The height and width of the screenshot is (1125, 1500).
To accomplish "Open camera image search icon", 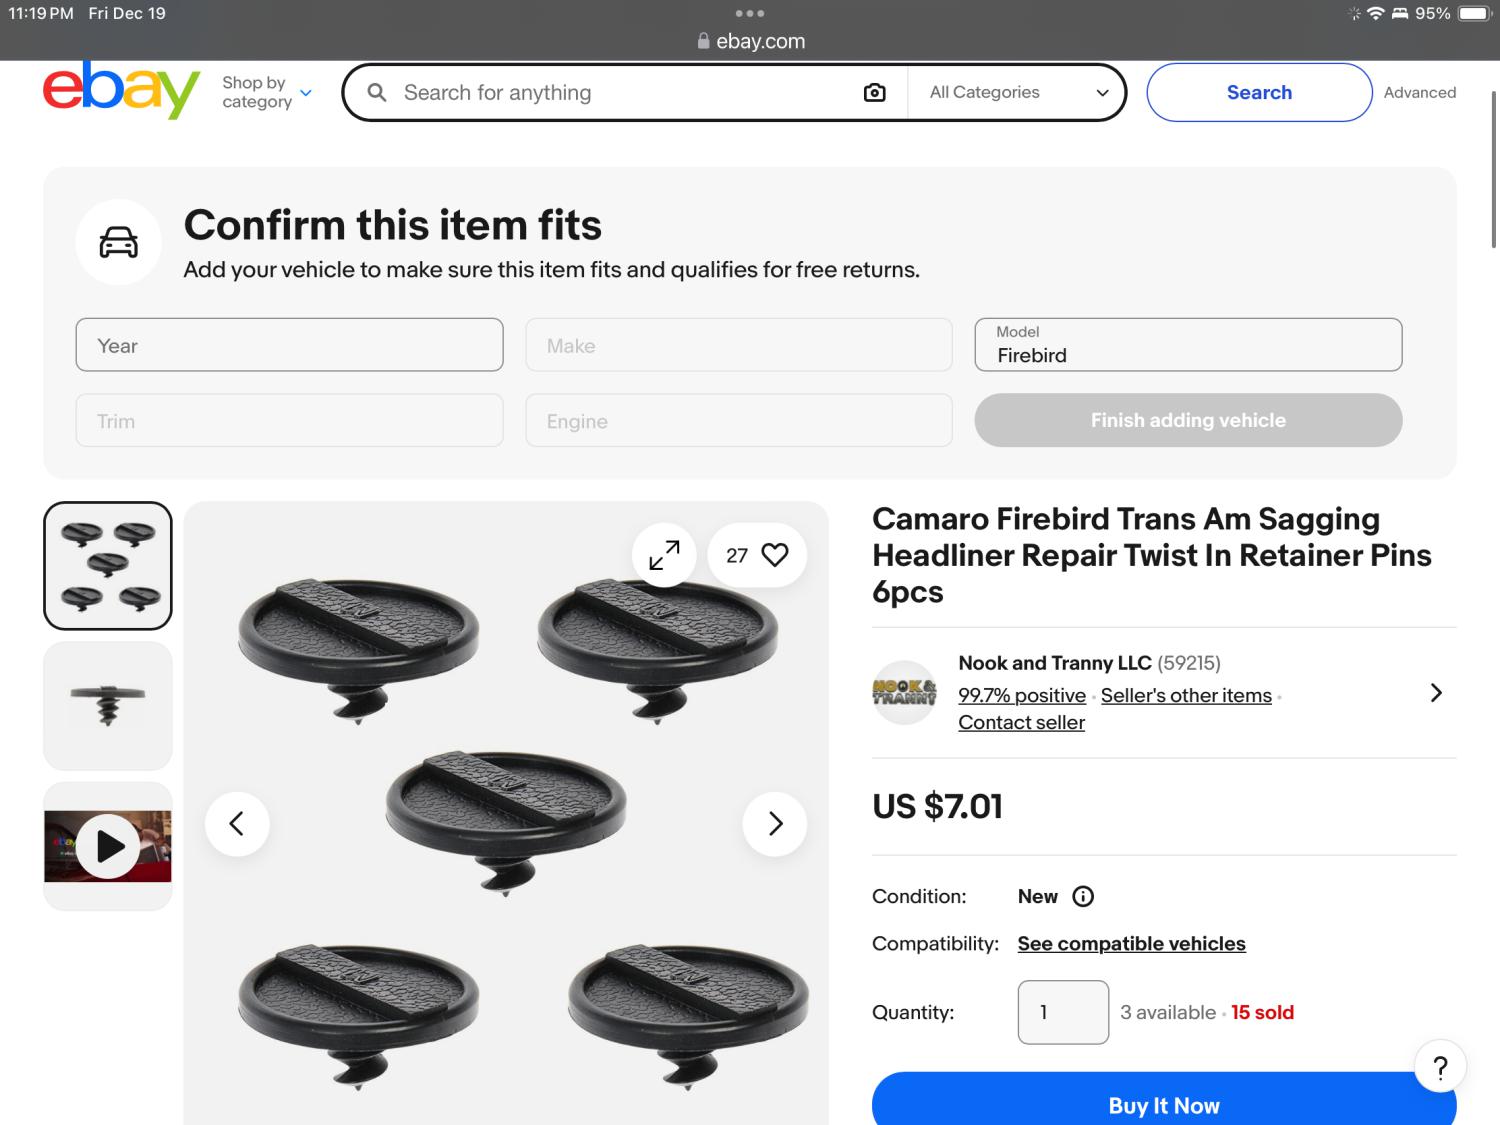I will coord(874,93).
